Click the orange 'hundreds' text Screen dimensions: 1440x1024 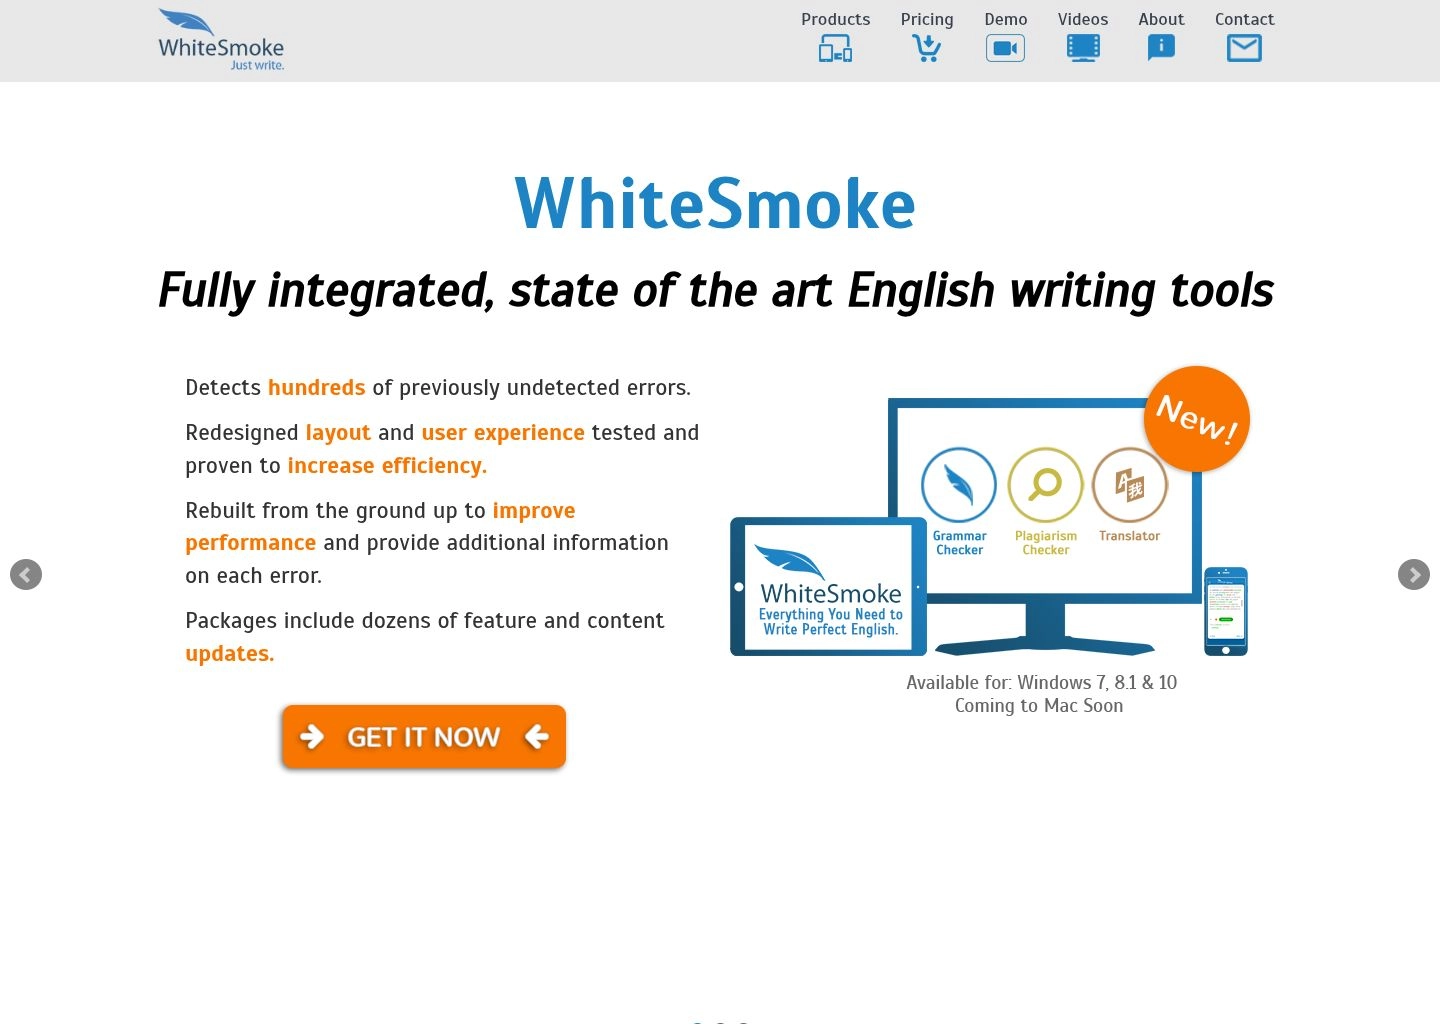317,388
